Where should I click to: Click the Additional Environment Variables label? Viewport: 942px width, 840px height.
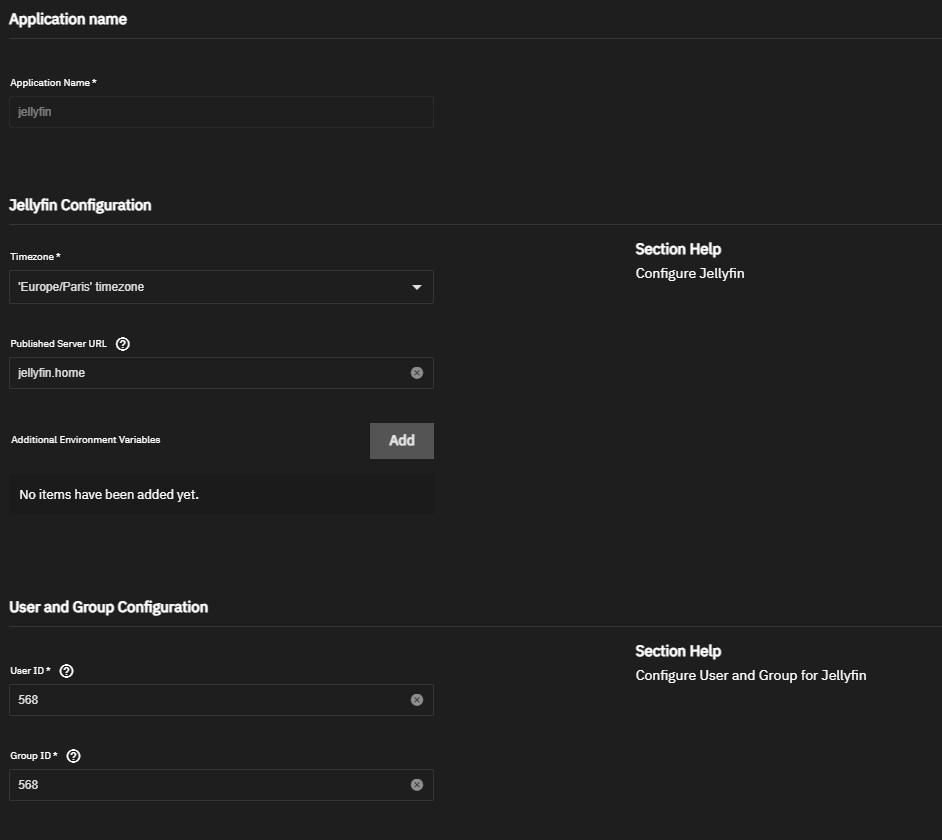pos(85,440)
